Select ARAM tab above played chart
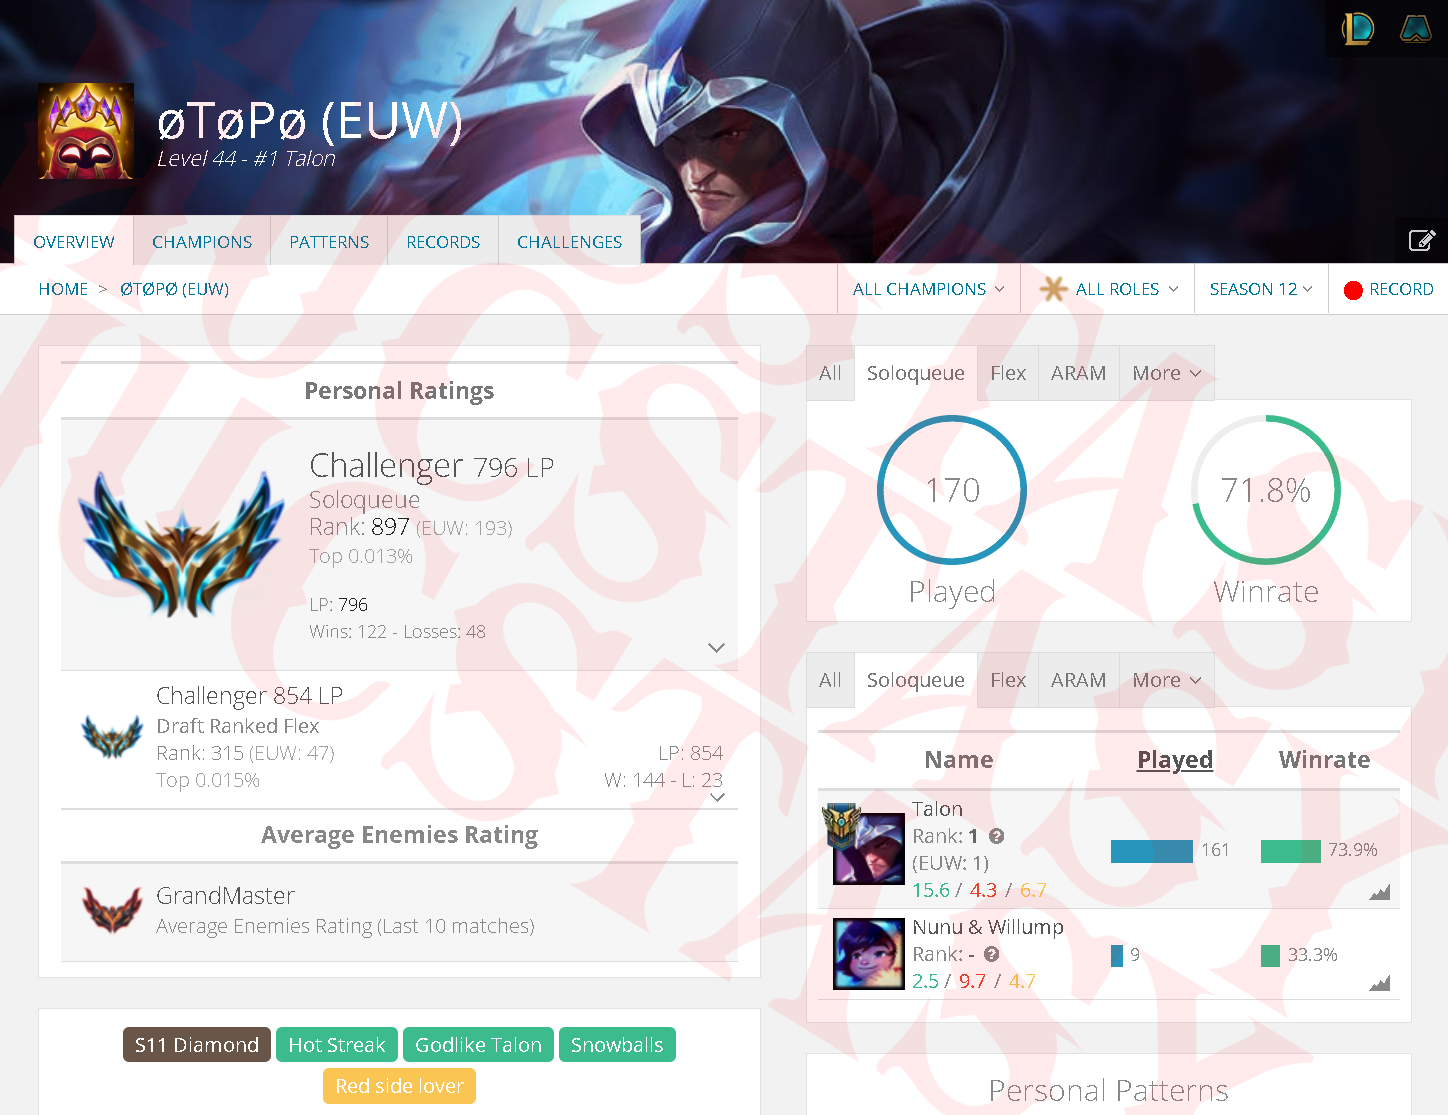The image size is (1448, 1115). pyautogui.click(x=1078, y=373)
